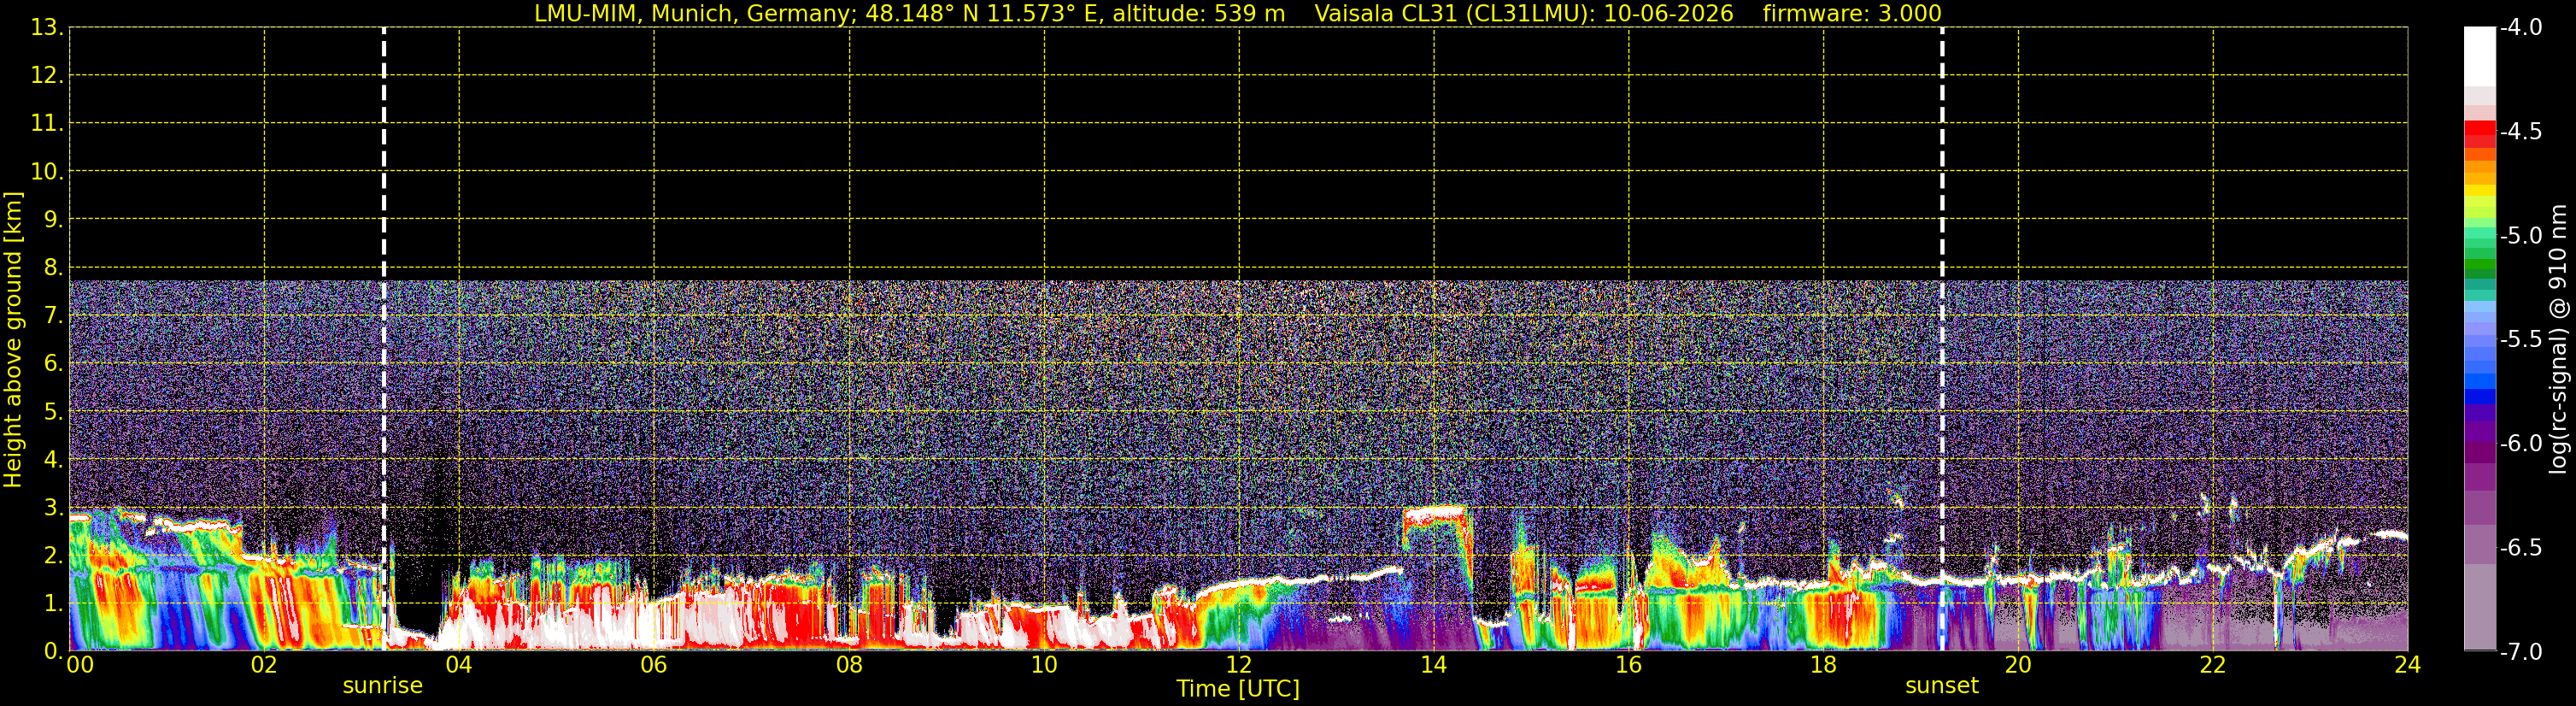Click the 'sunrise' label below the axis
Image resolution: width=2576 pixels, height=706 pixels.
tap(383, 686)
